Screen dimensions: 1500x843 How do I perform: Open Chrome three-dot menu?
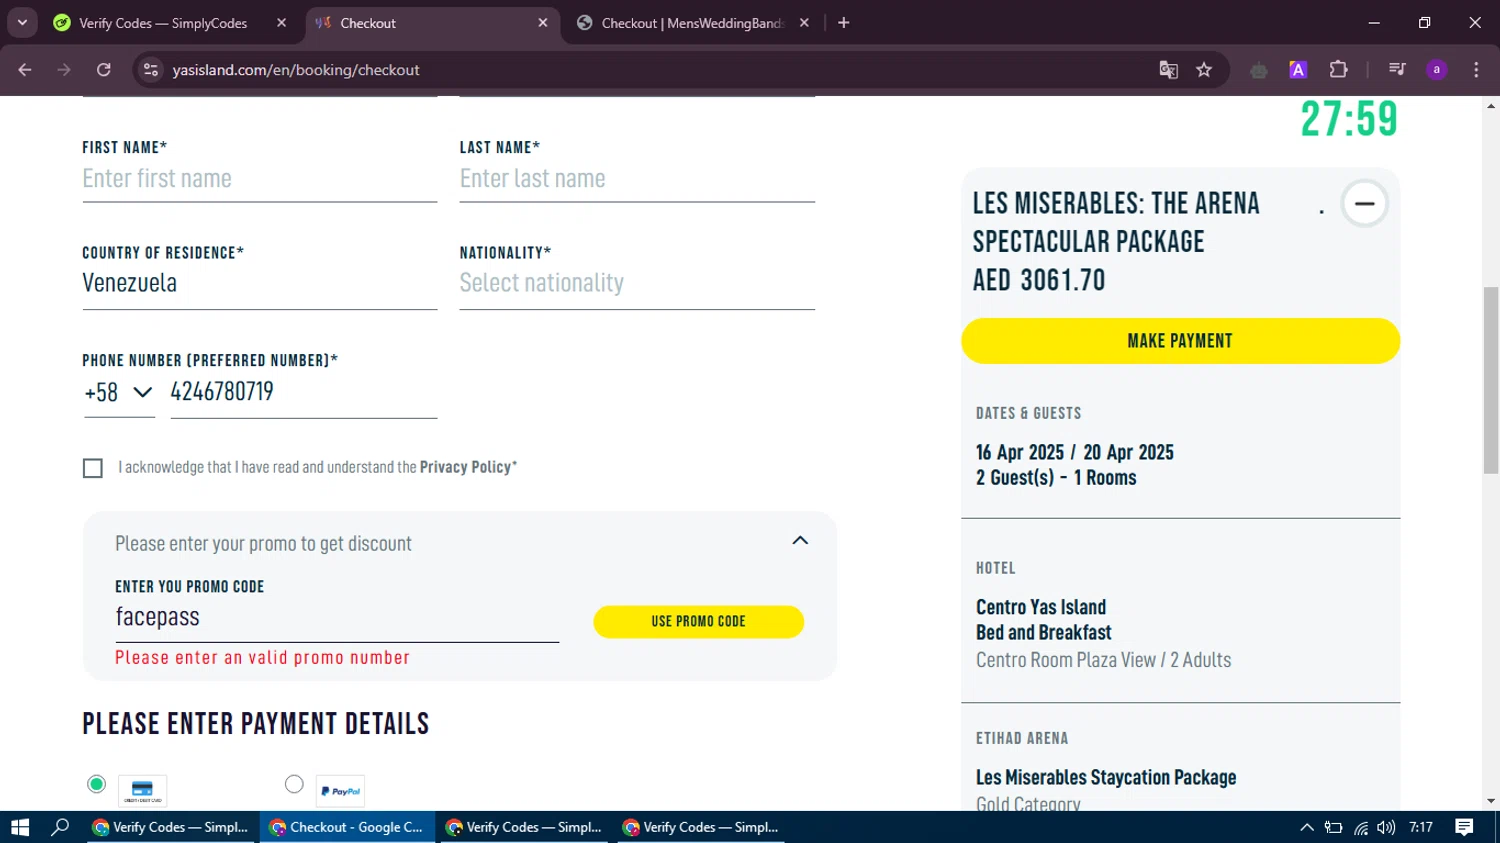point(1476,70)
